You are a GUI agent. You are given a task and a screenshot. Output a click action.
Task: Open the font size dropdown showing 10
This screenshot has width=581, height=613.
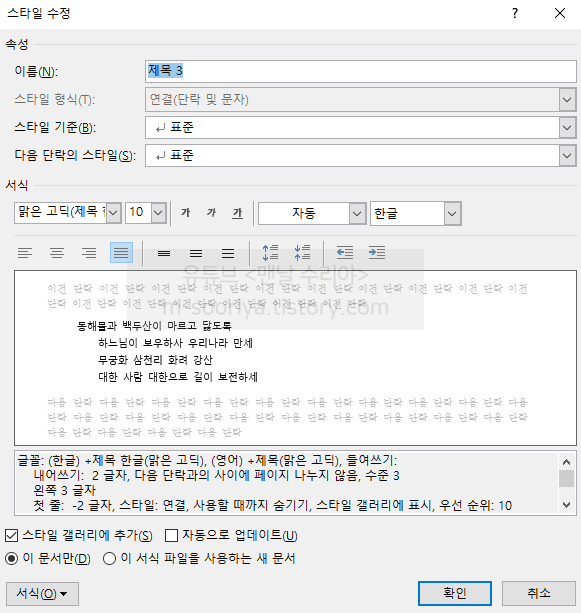158,213
